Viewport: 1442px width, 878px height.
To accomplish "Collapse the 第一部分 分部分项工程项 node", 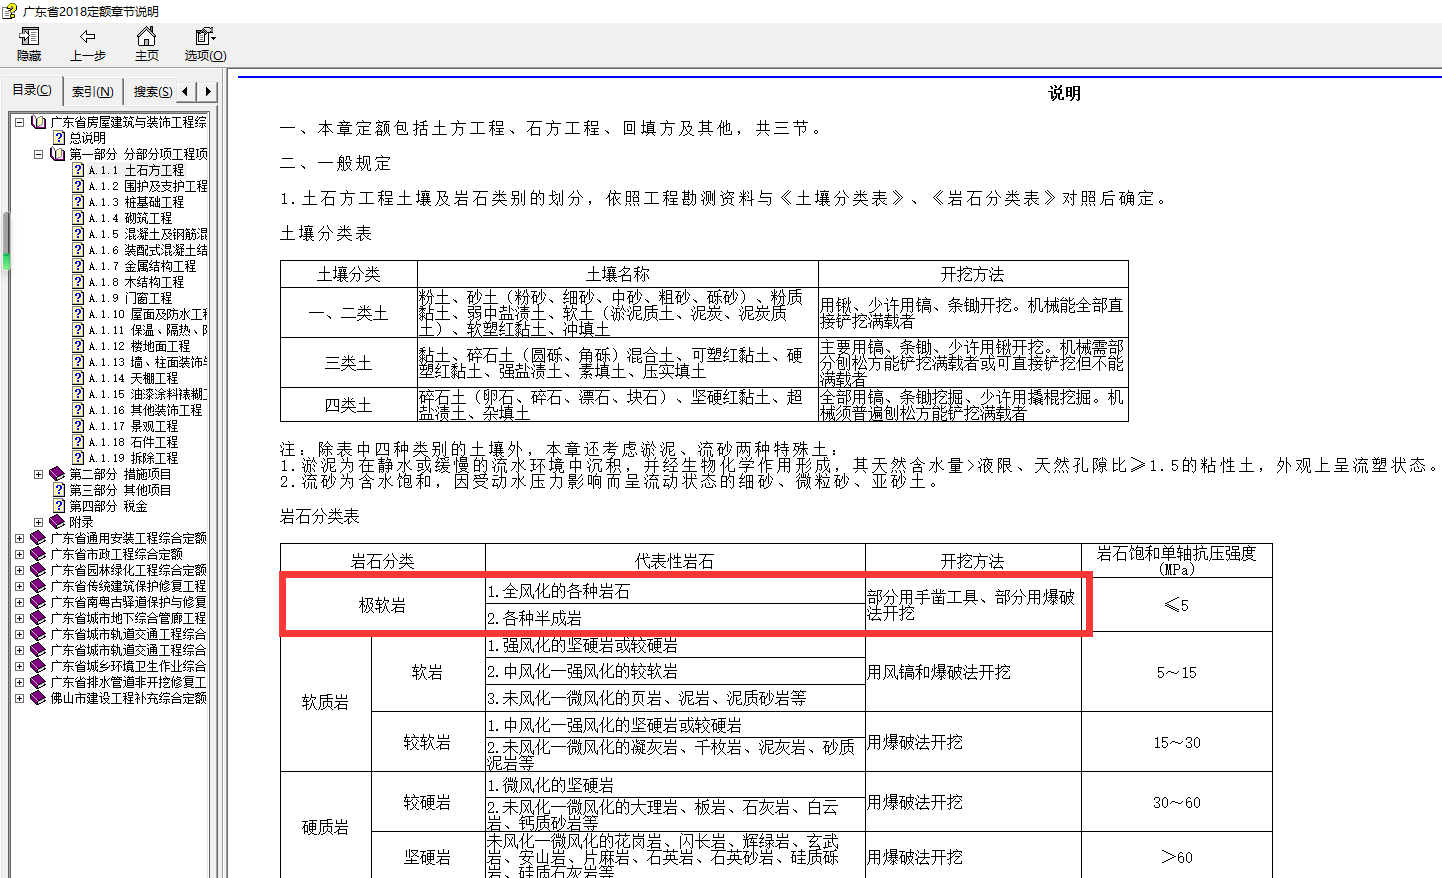I will coord(38,154).
